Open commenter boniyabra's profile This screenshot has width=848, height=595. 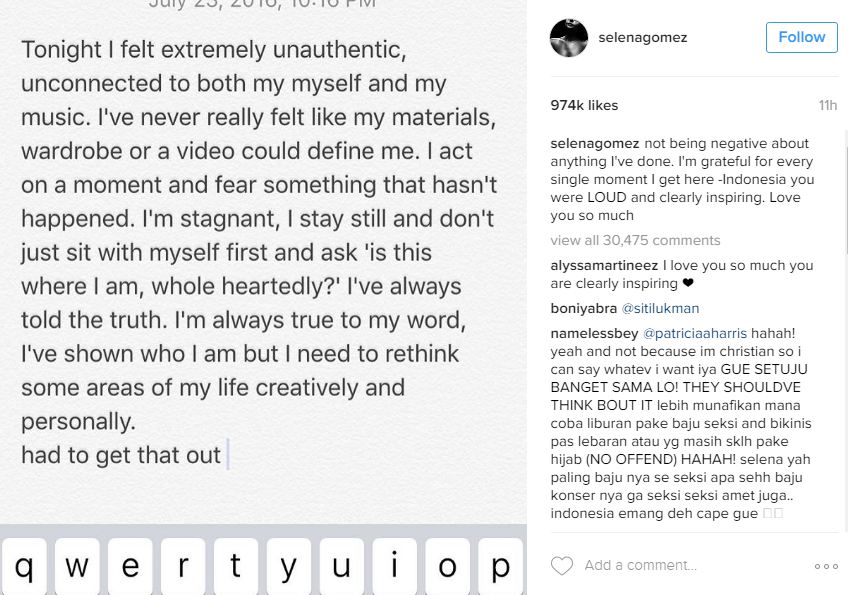tap(583, 309)
